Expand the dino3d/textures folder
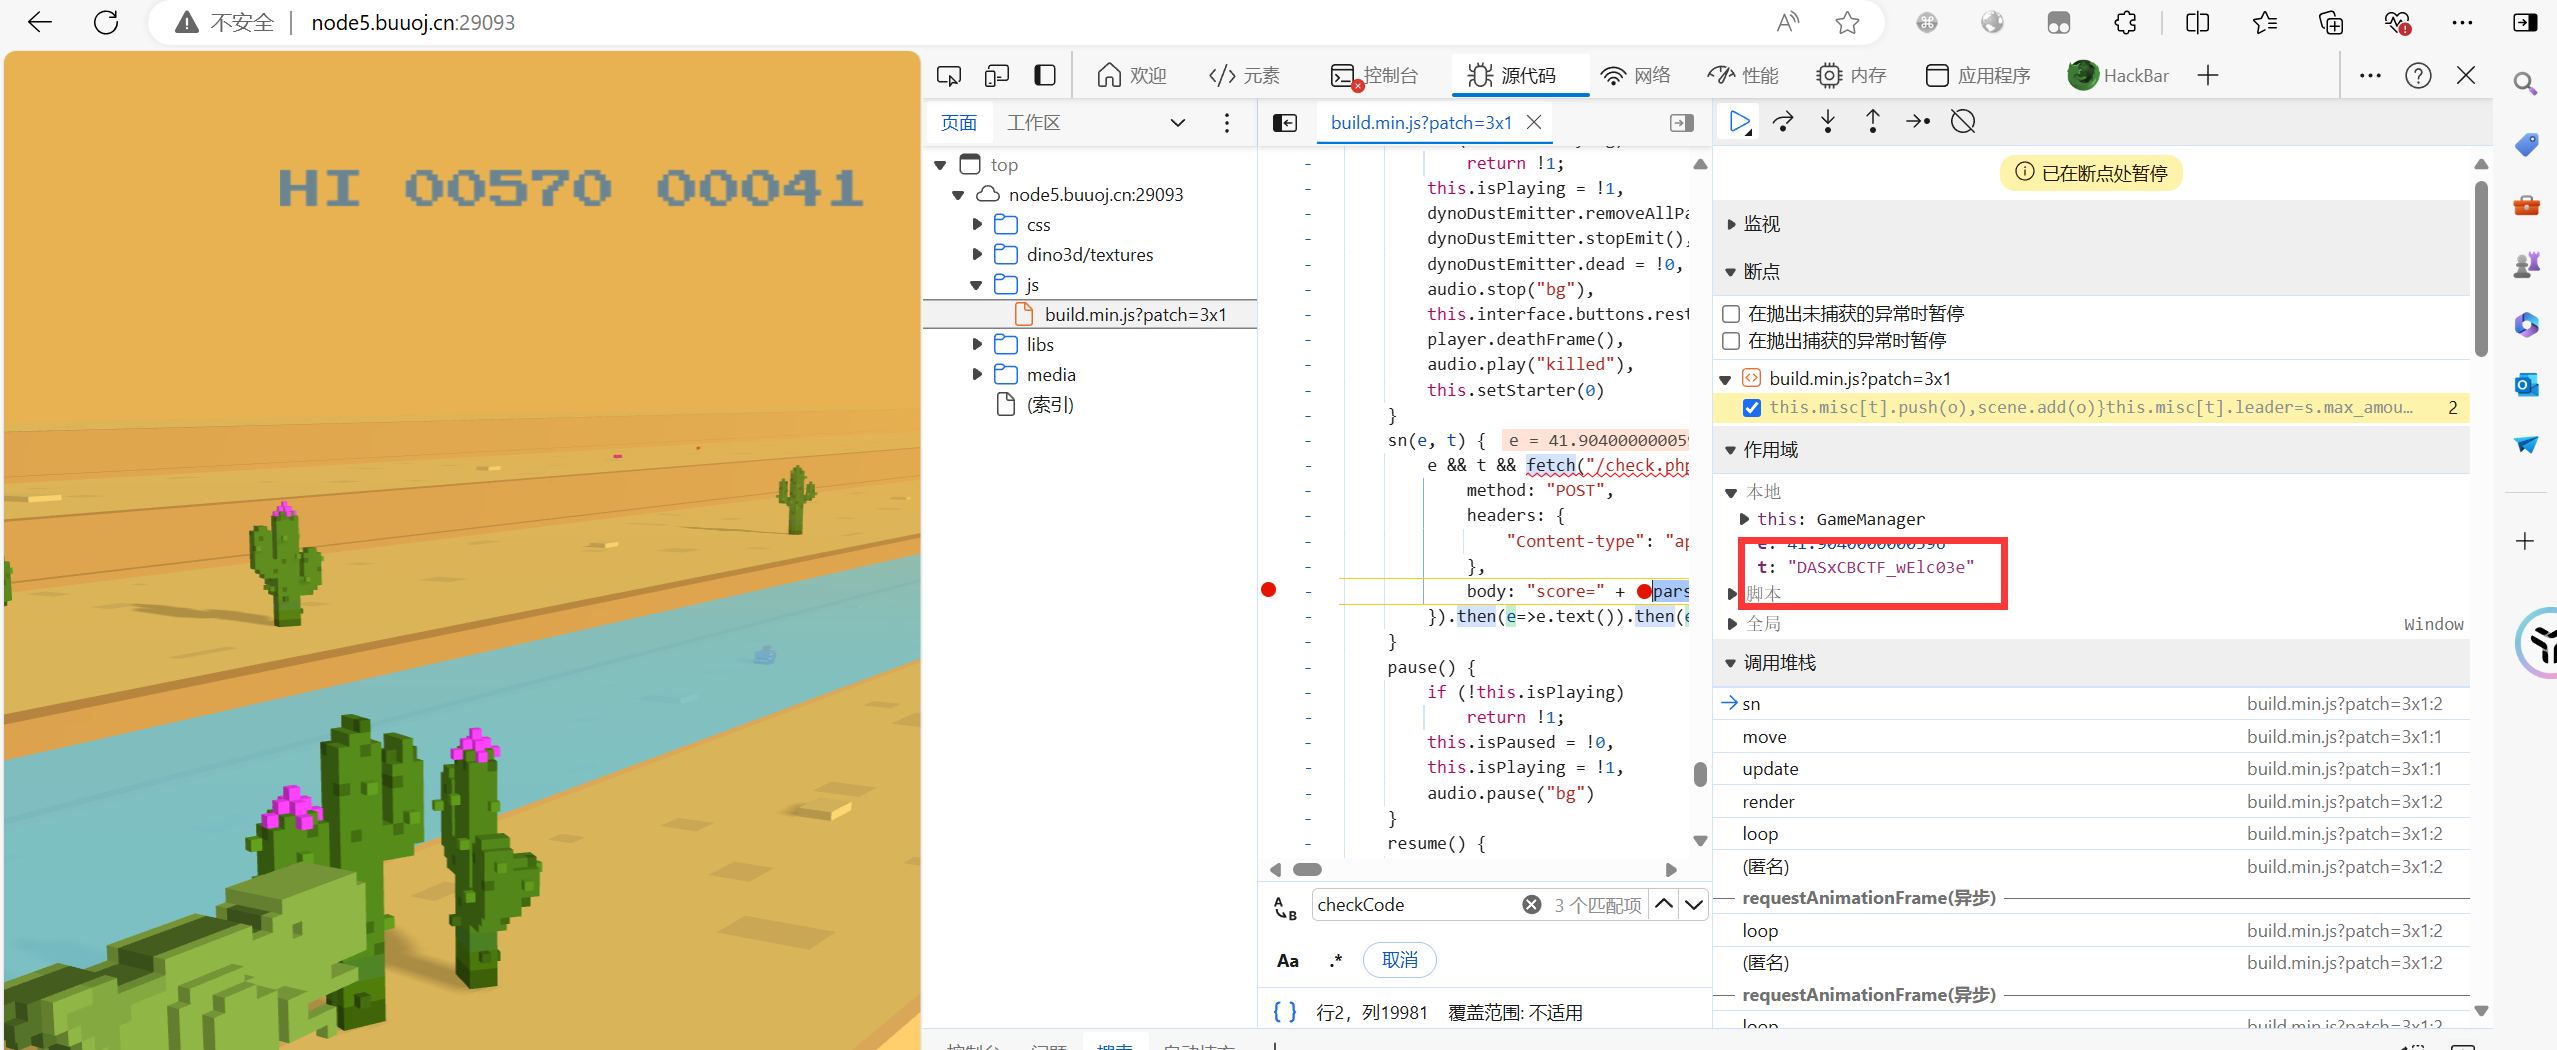 pyautogui.click(x=977, y=254)
